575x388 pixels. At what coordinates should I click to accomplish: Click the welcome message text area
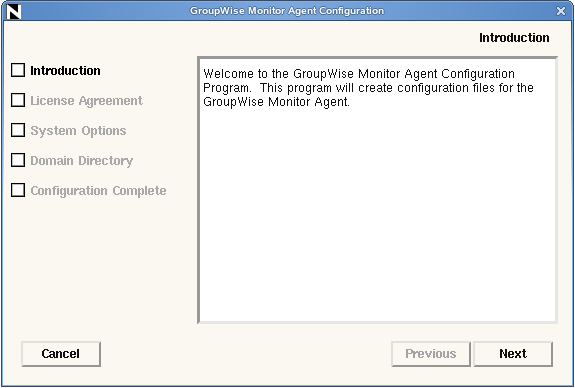click(377, 190)
